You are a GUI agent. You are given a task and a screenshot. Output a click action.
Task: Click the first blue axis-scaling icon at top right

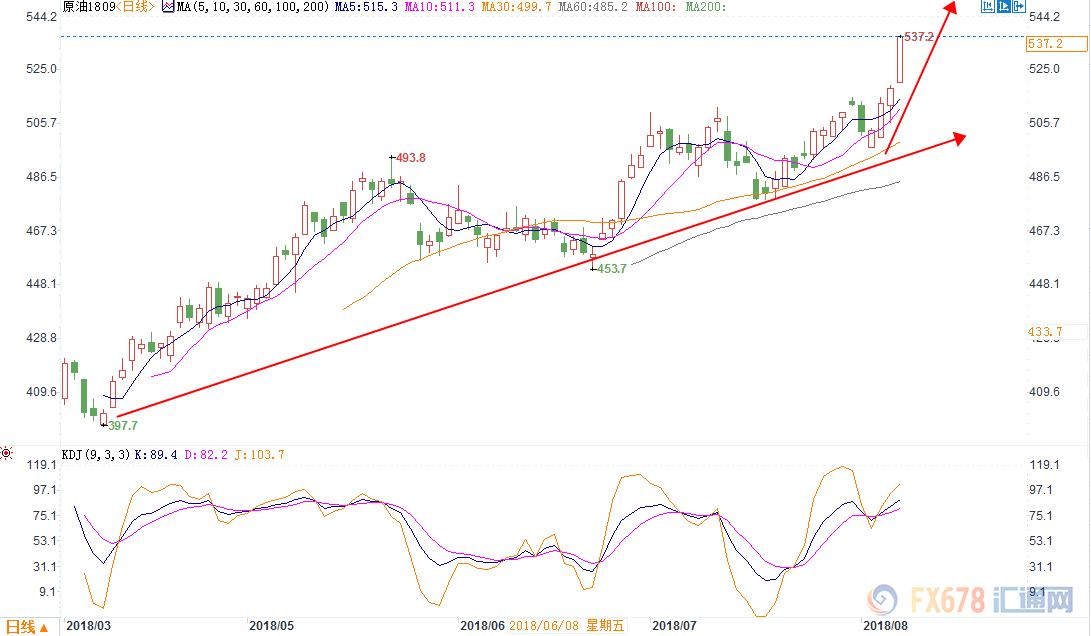987,7
